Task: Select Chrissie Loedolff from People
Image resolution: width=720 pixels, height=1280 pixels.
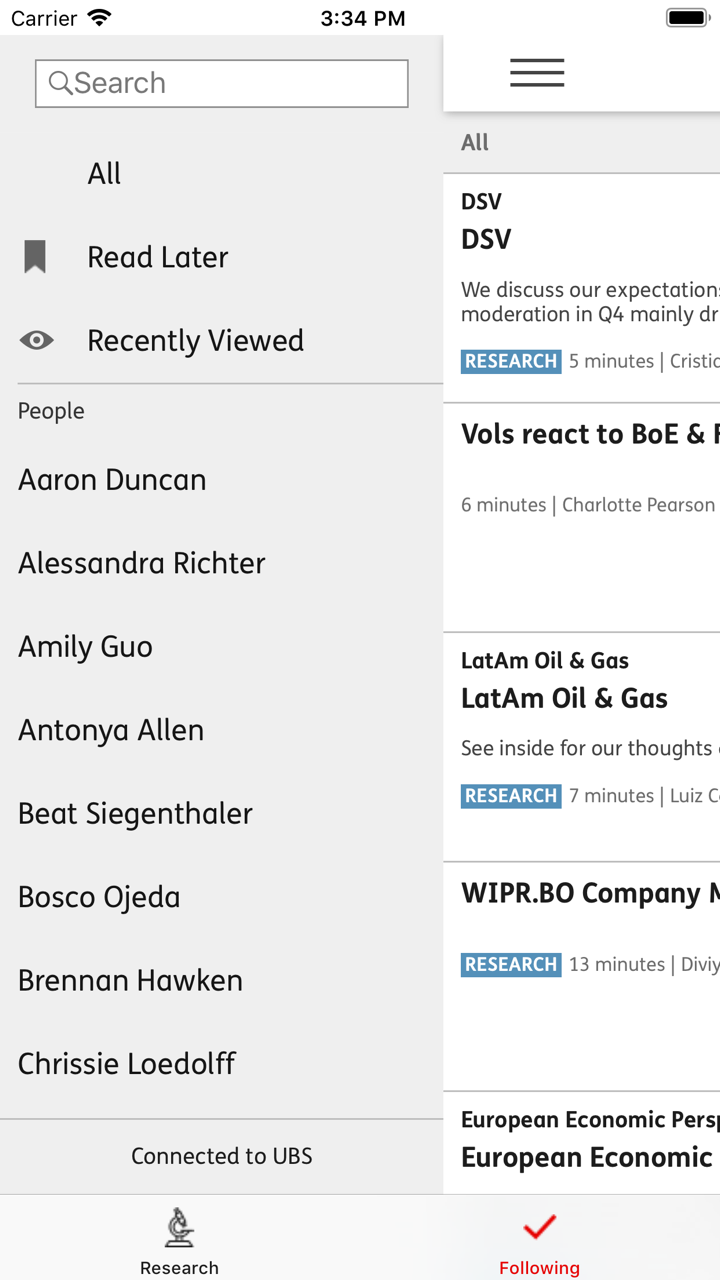Action: click(x=126, y=1063)
